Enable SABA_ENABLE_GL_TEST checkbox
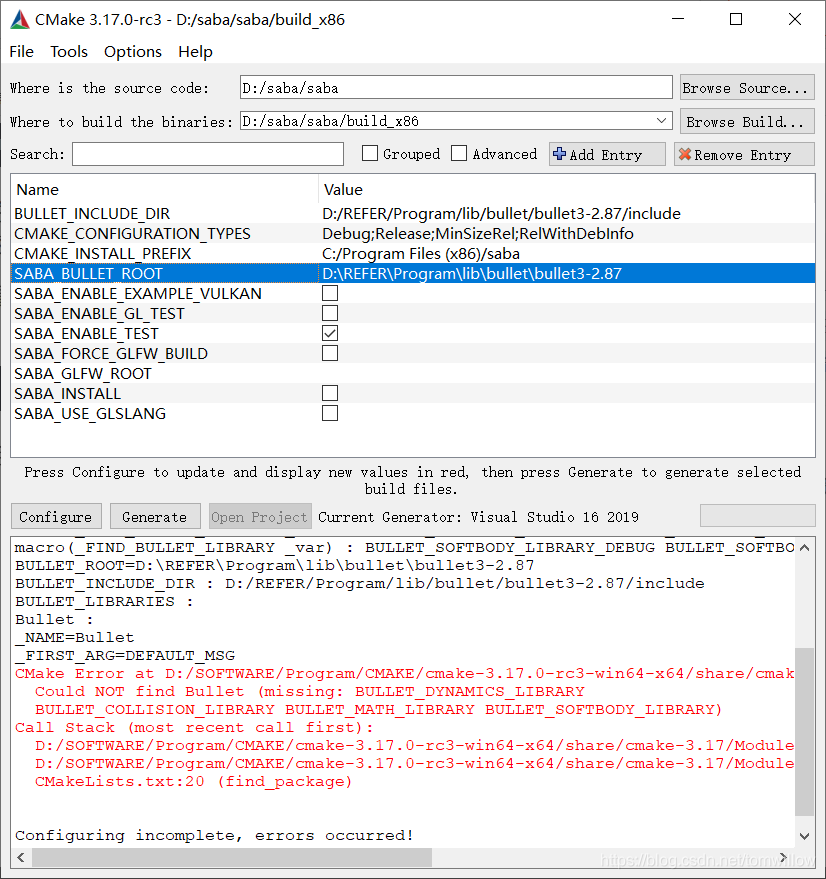Viewport: 826px width, 879px height. (x=330, y=313)
